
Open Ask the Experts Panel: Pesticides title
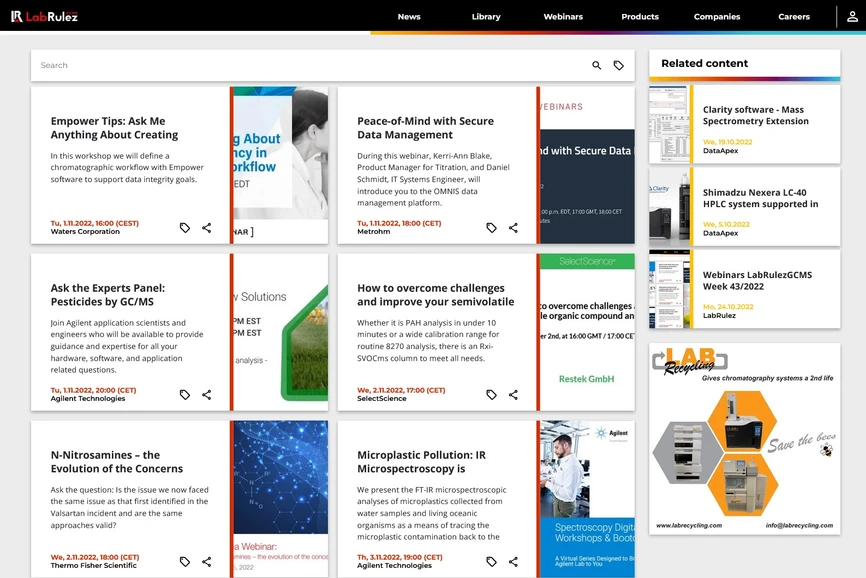coord(108,294)
